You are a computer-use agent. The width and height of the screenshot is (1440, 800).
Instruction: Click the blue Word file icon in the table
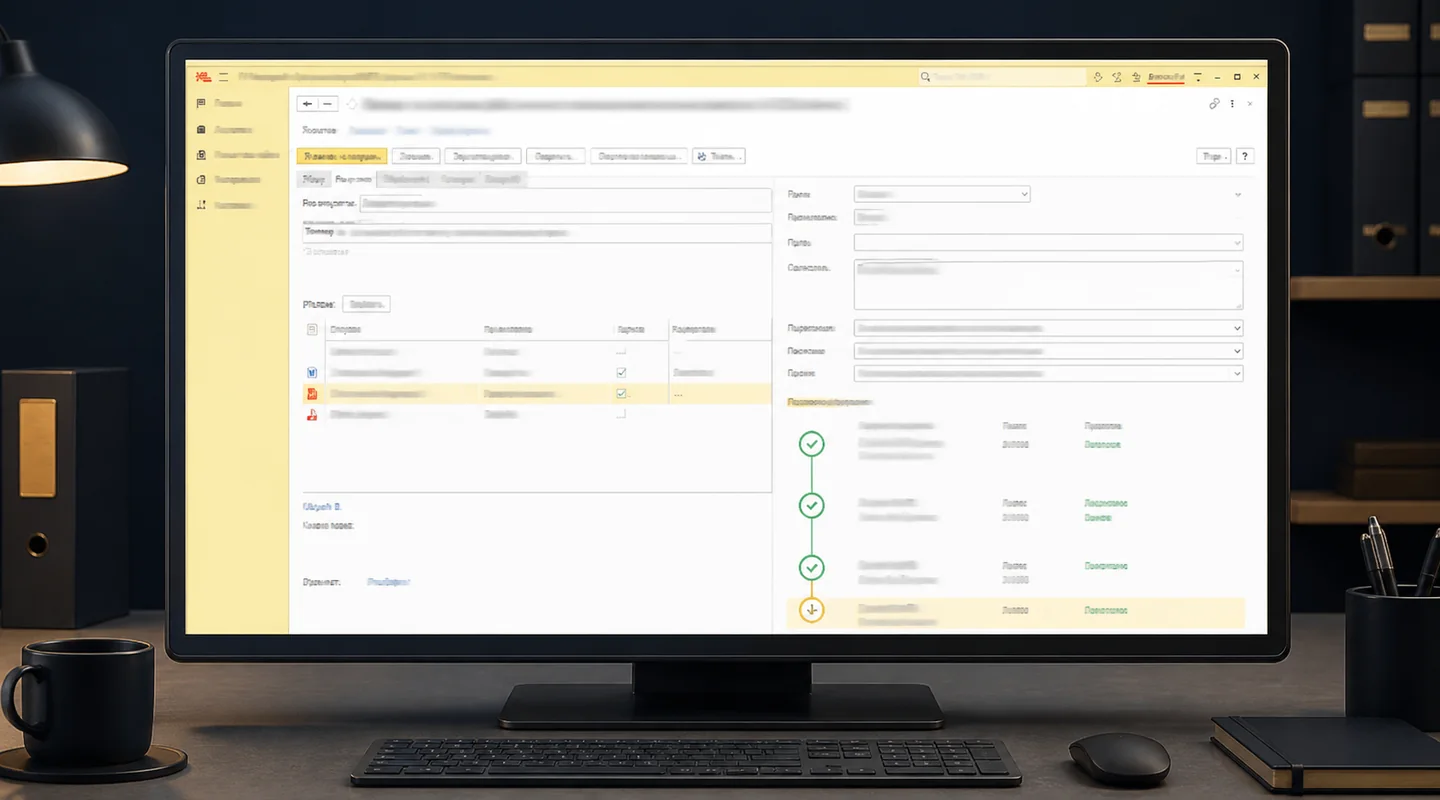(x=312, y=372)
